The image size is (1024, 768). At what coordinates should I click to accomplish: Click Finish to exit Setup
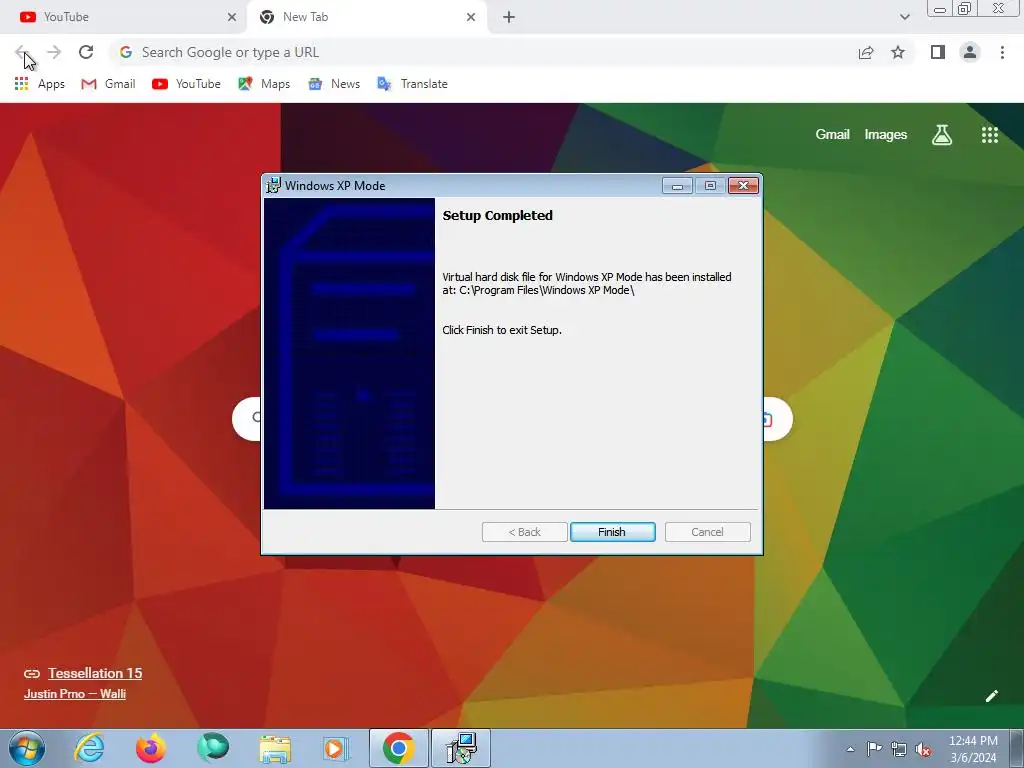(612, 532)
